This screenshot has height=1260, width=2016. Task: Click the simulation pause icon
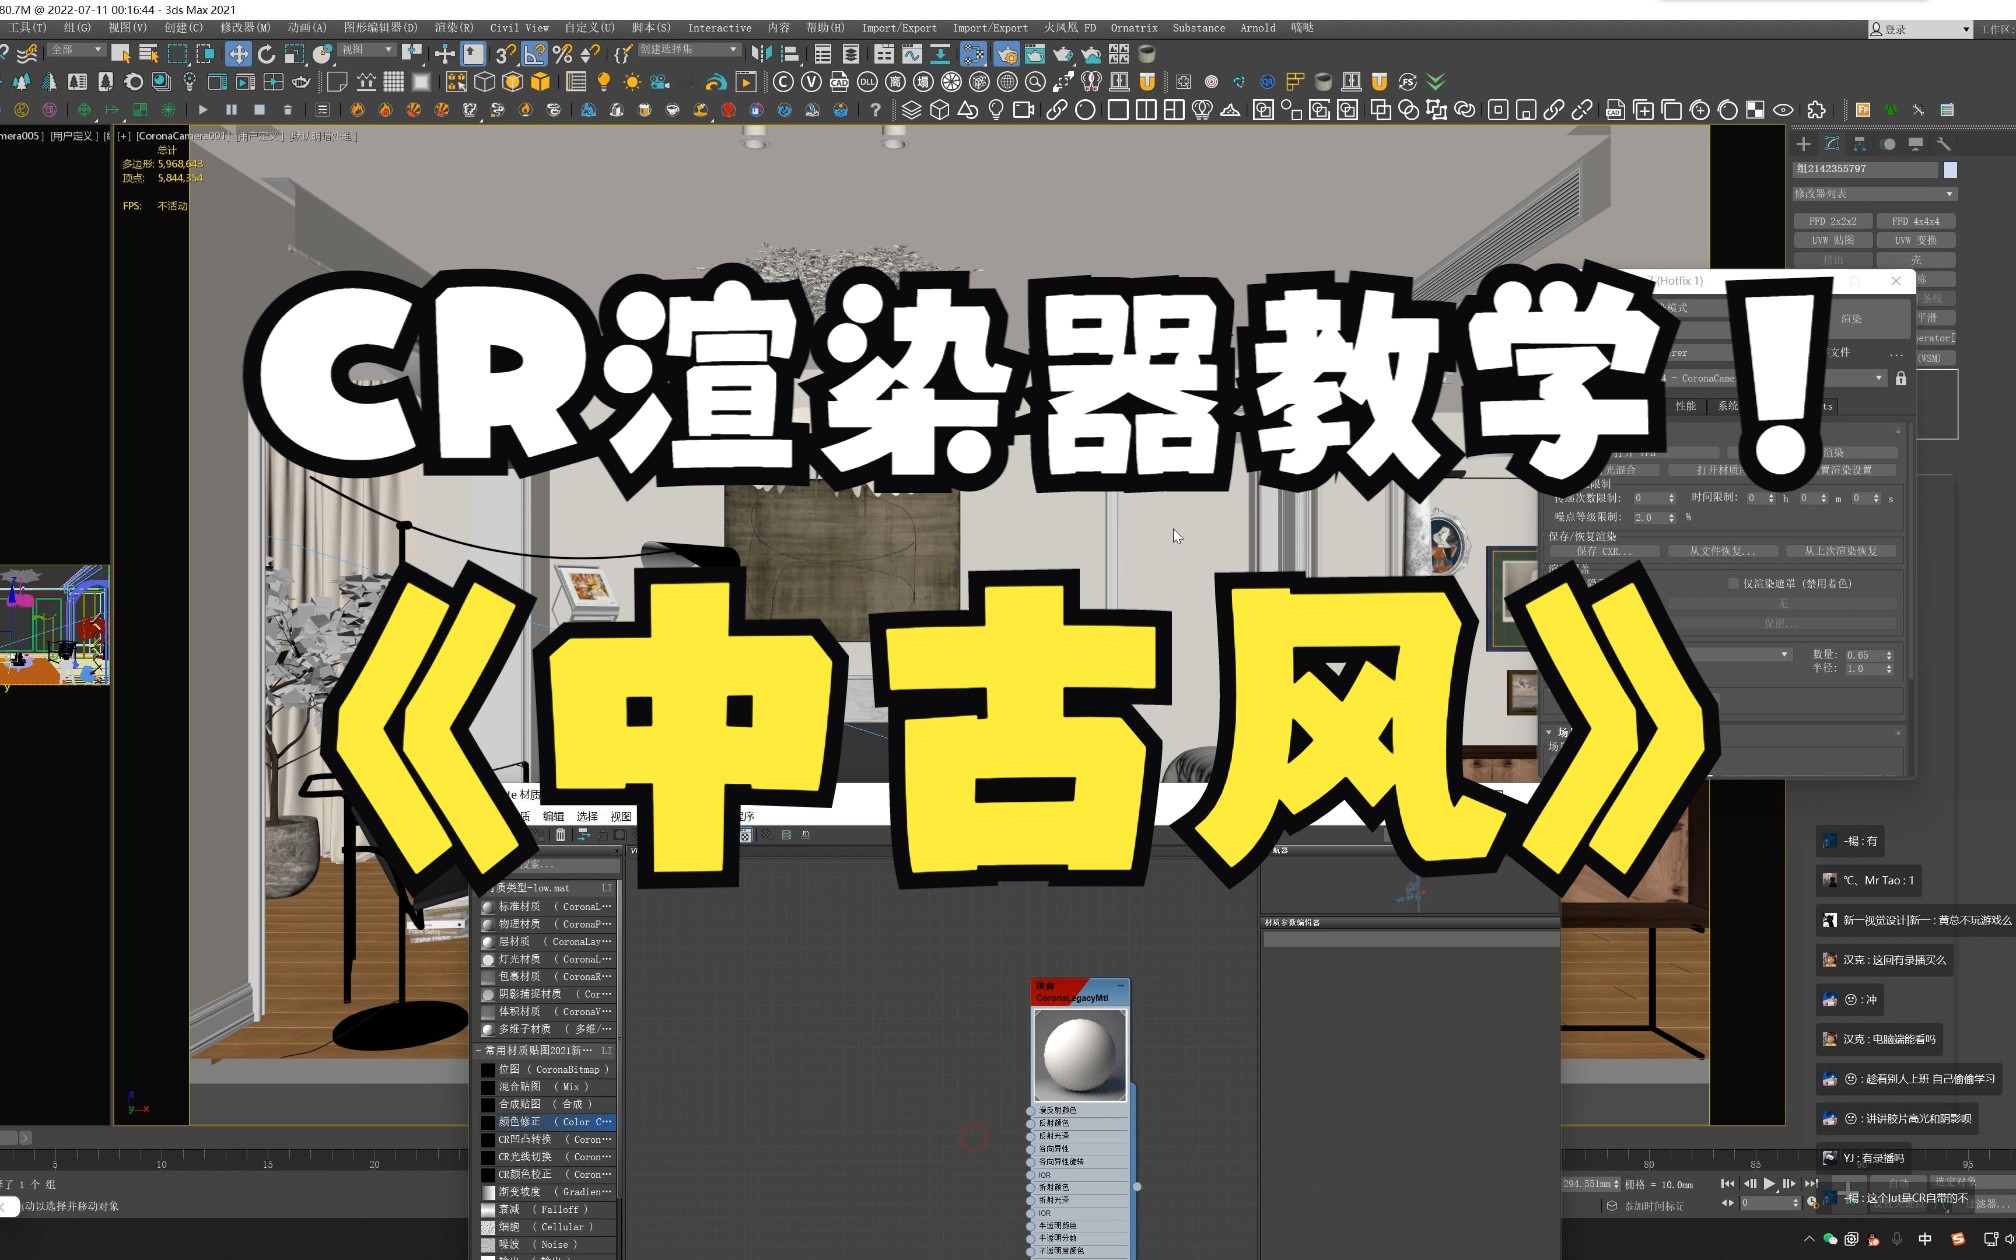coord(231,110)
